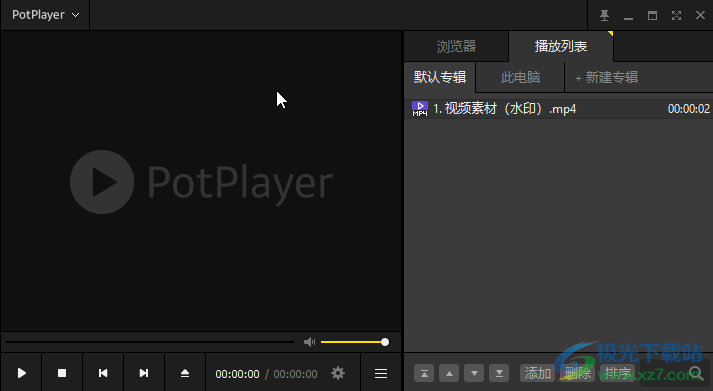The image size is (713, 391).
Task: Search the playlist with the magnifier icon
Action: pyautogui.click(x=696, y=373)
